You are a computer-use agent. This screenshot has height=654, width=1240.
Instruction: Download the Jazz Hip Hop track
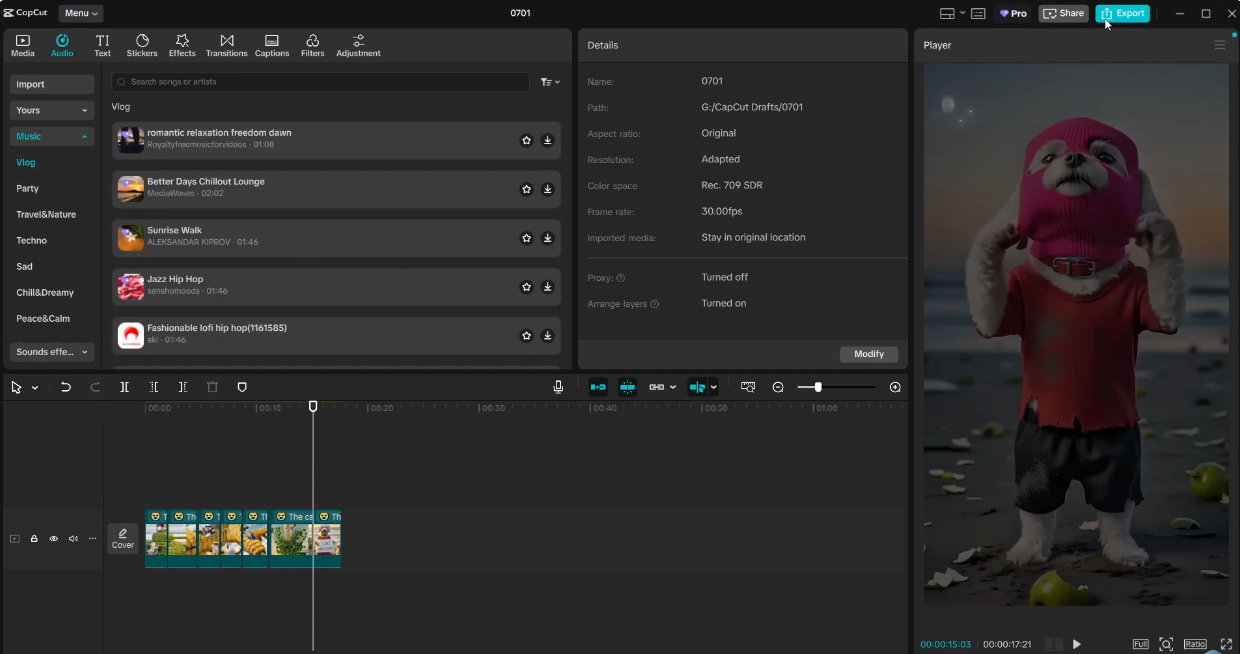547,287
